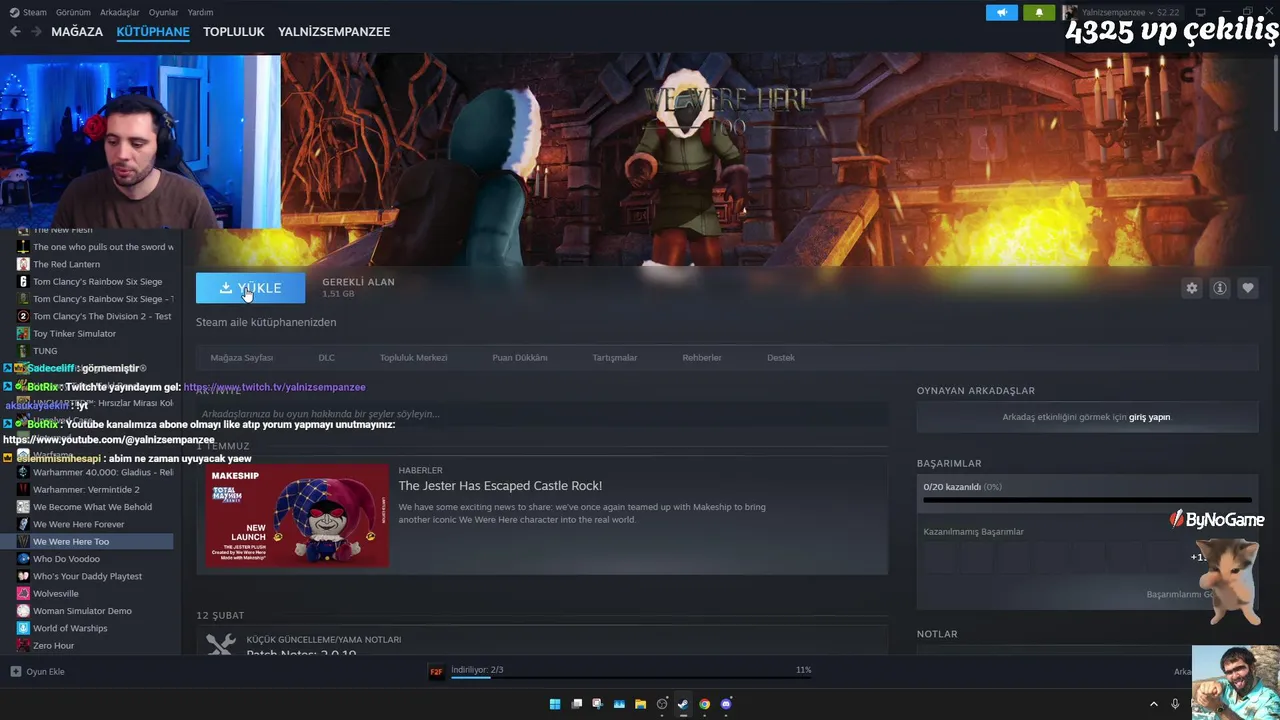Open the DLC link
The image size is (1280, 720).
(326, 358)
